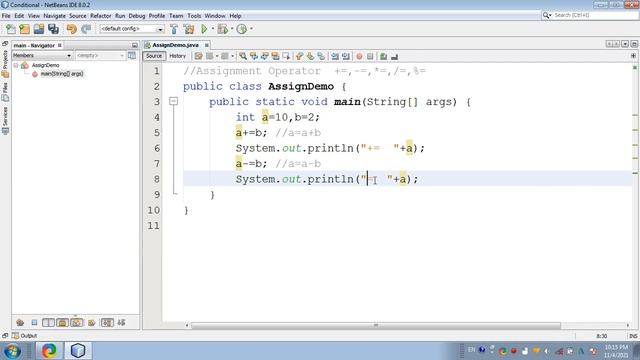640x360 pixels.
Task: Click the Comment editor toolbar icon
Action: point(383,56)
